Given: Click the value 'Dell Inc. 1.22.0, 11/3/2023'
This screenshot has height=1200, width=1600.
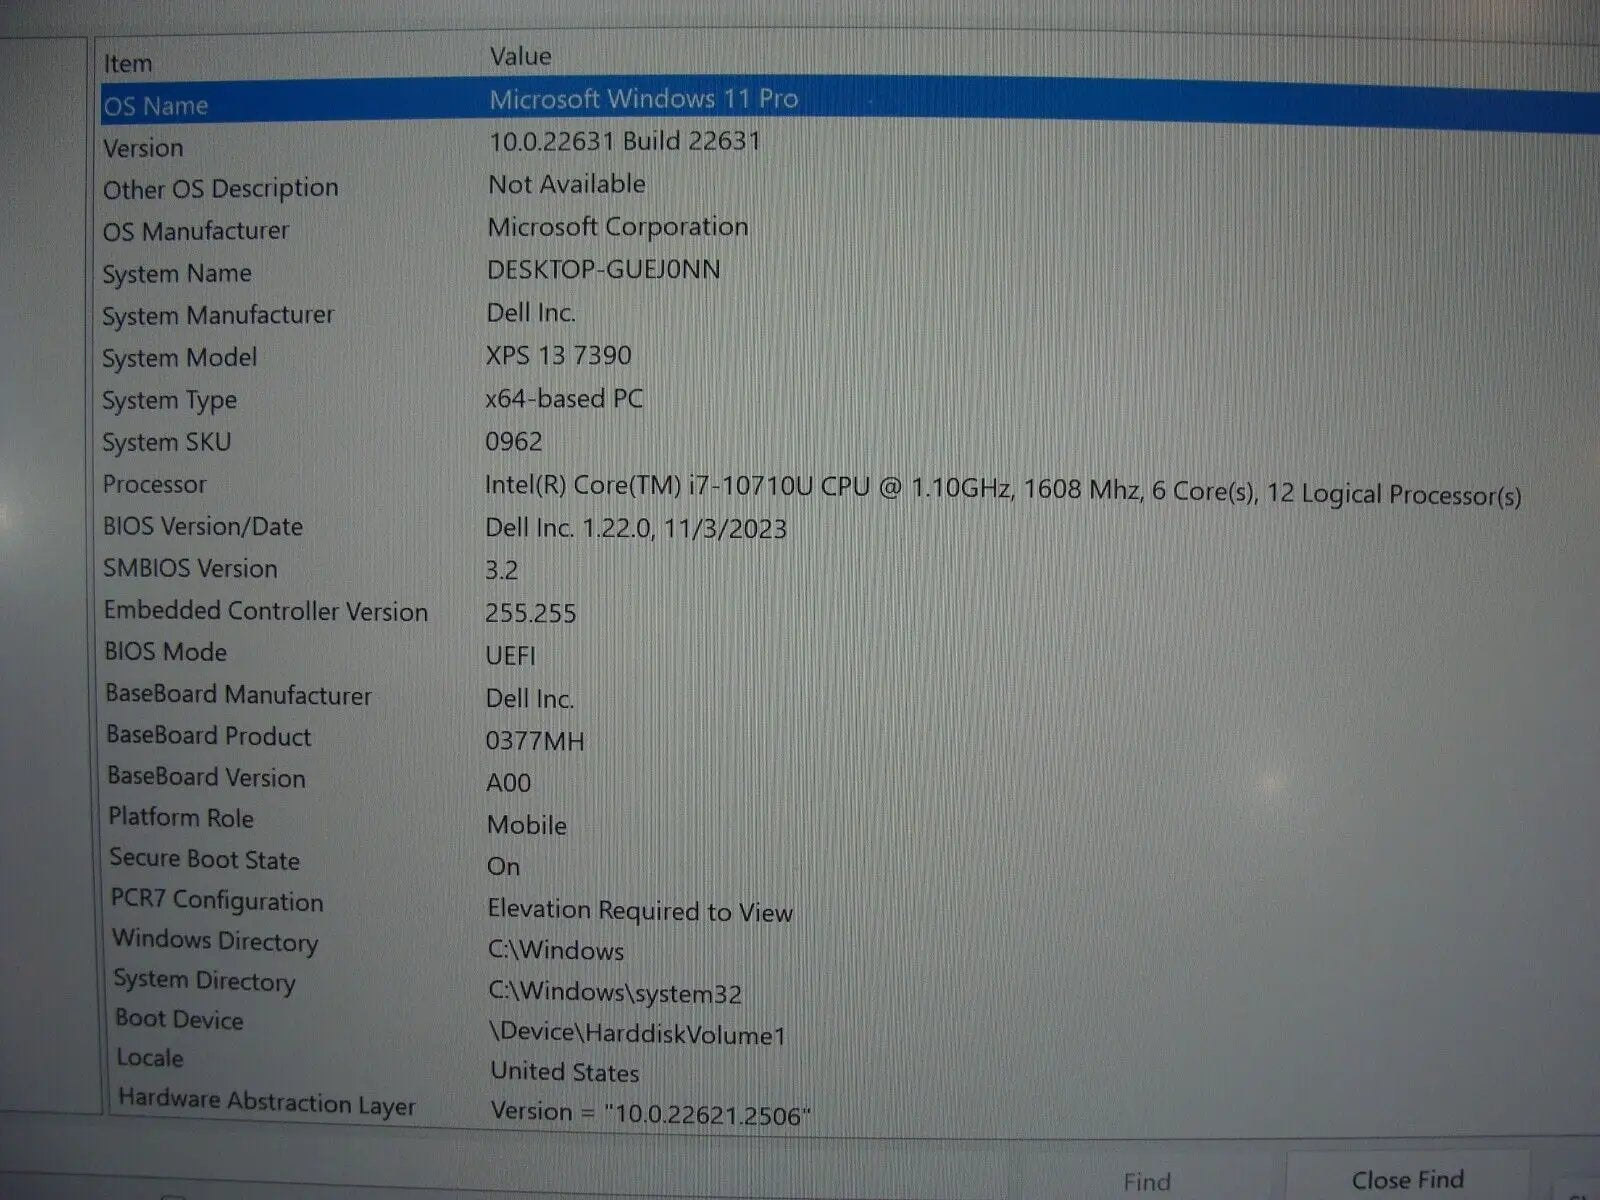Looking at the screenshot, I should [x=636, y=528].
